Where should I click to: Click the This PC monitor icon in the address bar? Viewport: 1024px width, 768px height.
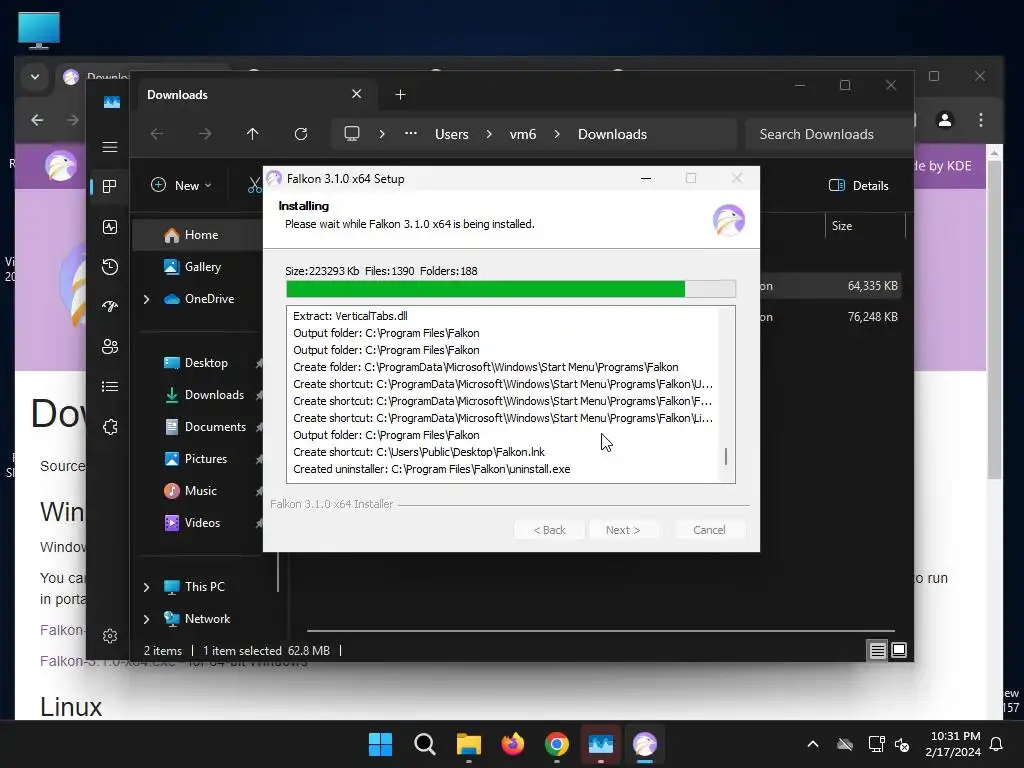[352, 134]
